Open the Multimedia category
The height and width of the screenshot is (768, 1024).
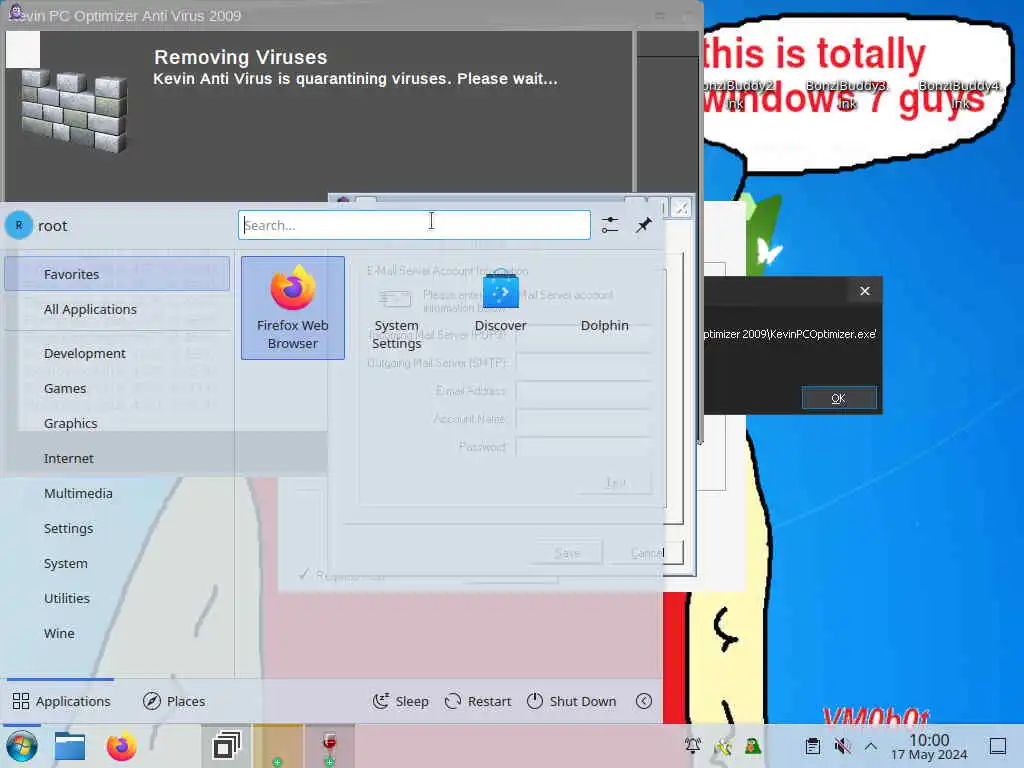tap(117, 494)
